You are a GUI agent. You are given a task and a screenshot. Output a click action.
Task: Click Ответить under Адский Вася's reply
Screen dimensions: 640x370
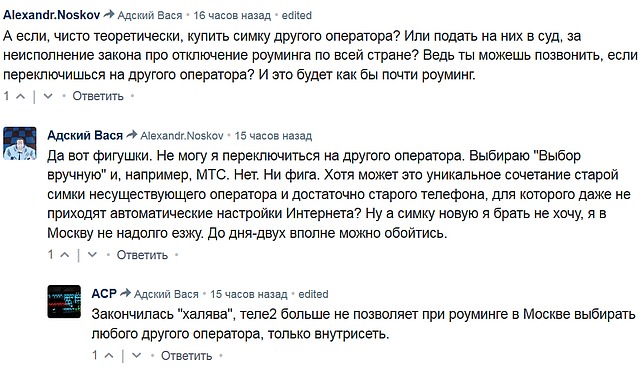(142, 255)
